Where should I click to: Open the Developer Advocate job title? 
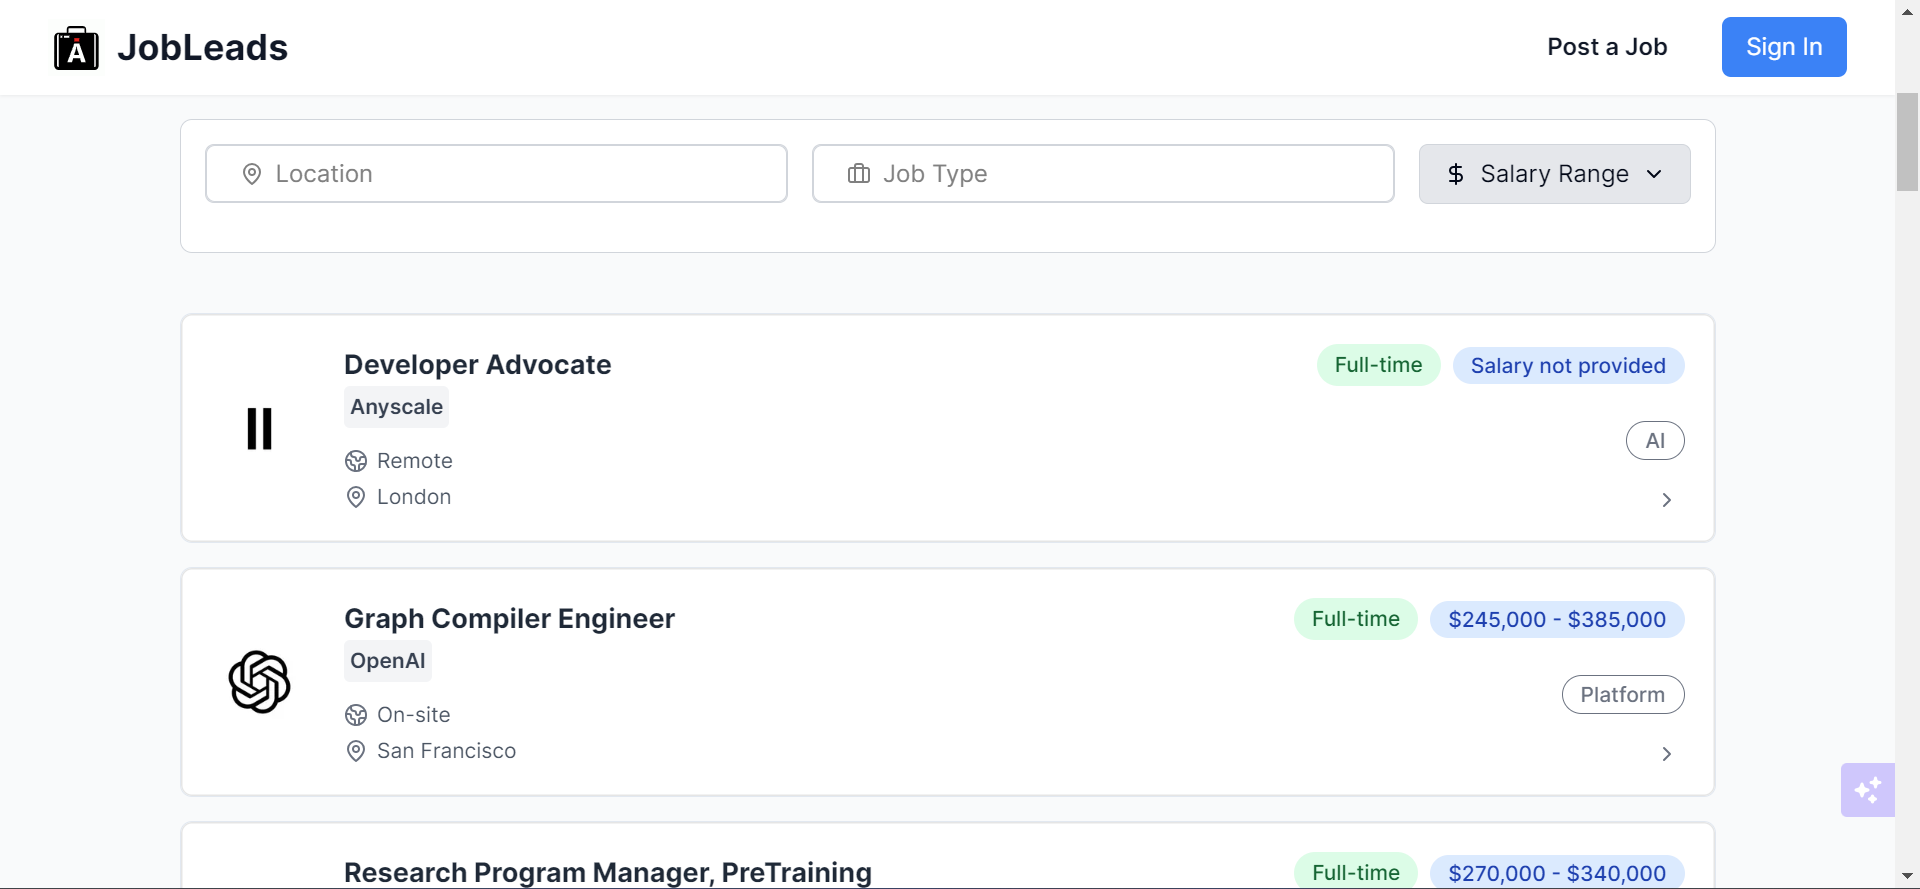tap(477, 365)
